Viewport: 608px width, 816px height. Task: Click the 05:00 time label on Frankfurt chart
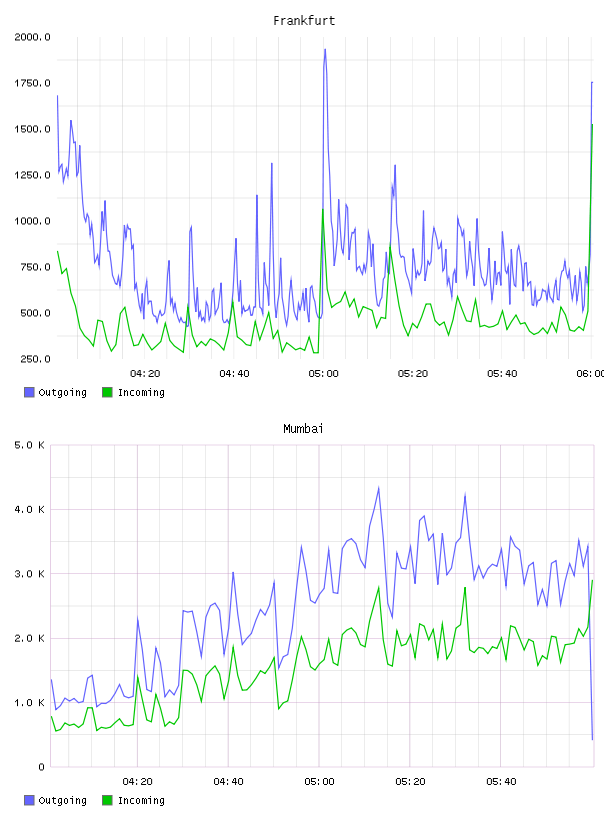click(323, 374)
